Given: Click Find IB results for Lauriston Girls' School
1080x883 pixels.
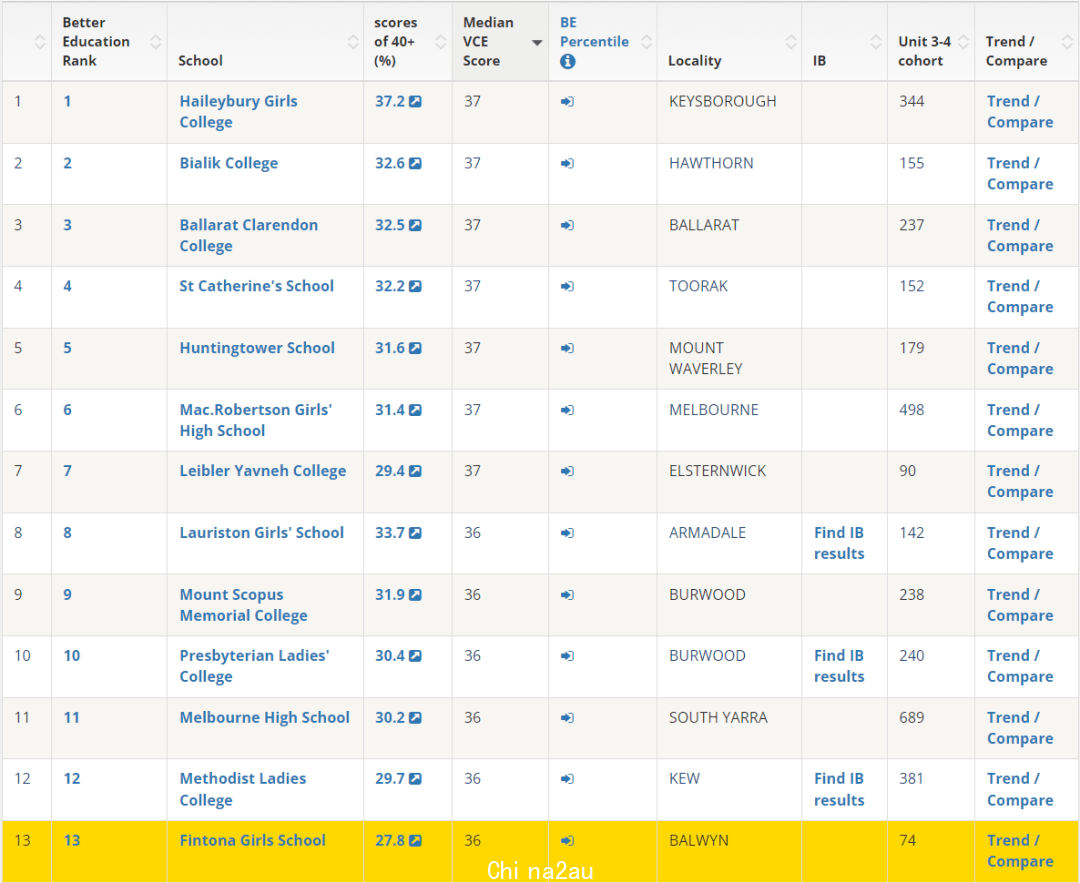Looking at the screenshot, I should (x=839, y=543).
